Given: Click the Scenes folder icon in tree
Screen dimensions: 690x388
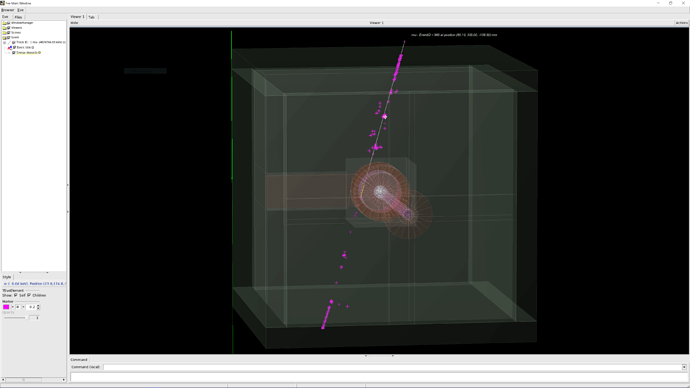Looking at the screenshot, I should click(4, 33).
